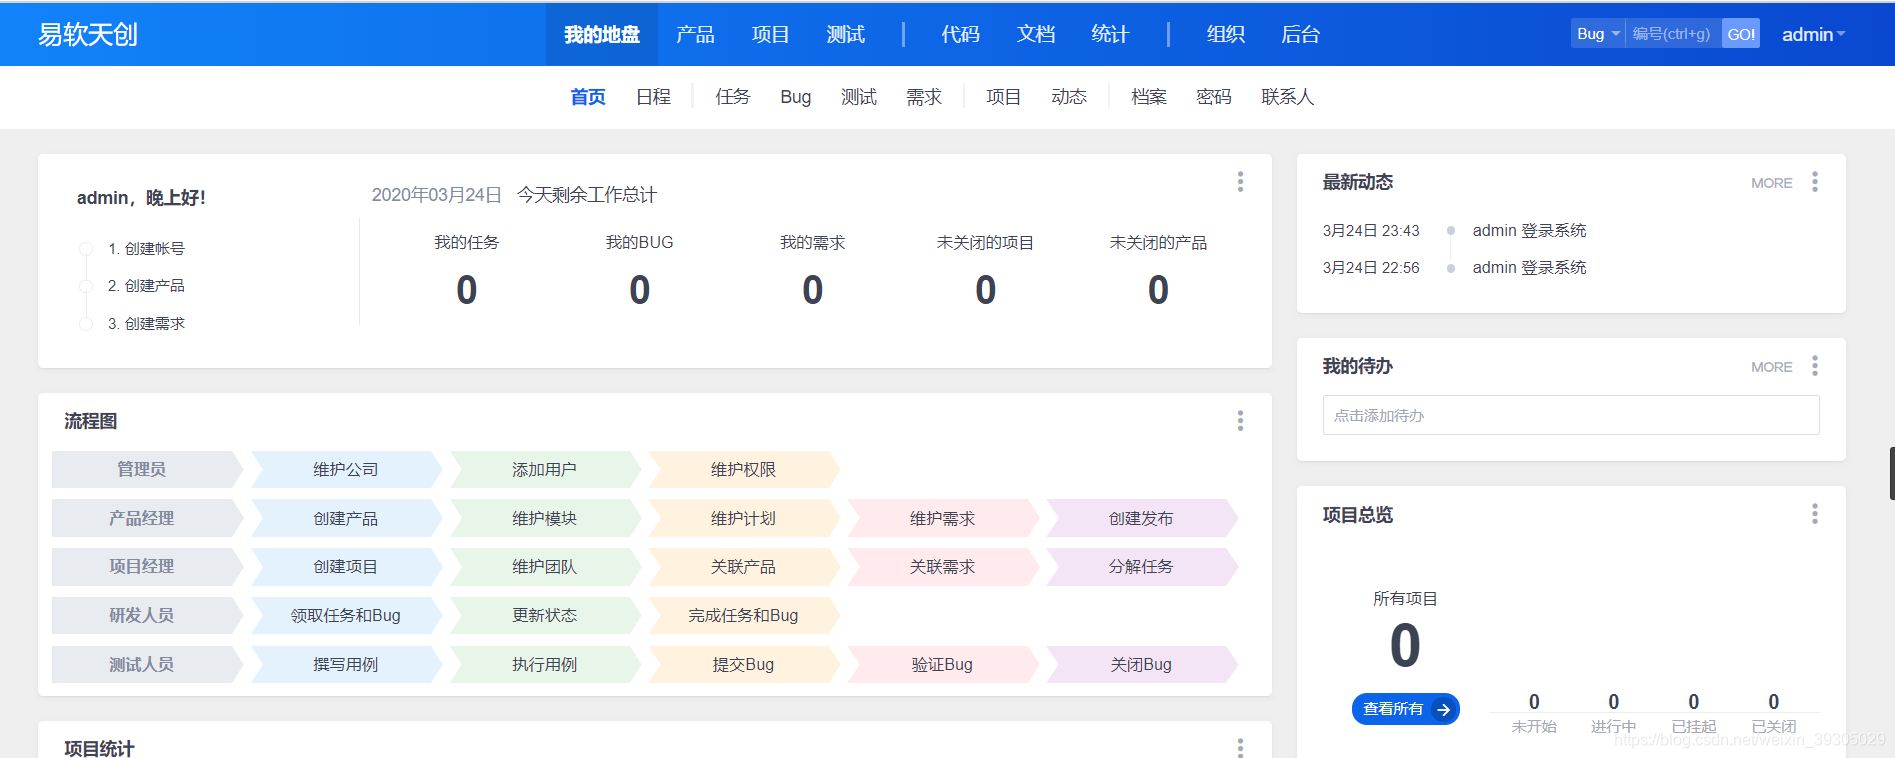
Task: Click 维护模块 flow step
Action: pyautogui.click(x=545, y=518)
